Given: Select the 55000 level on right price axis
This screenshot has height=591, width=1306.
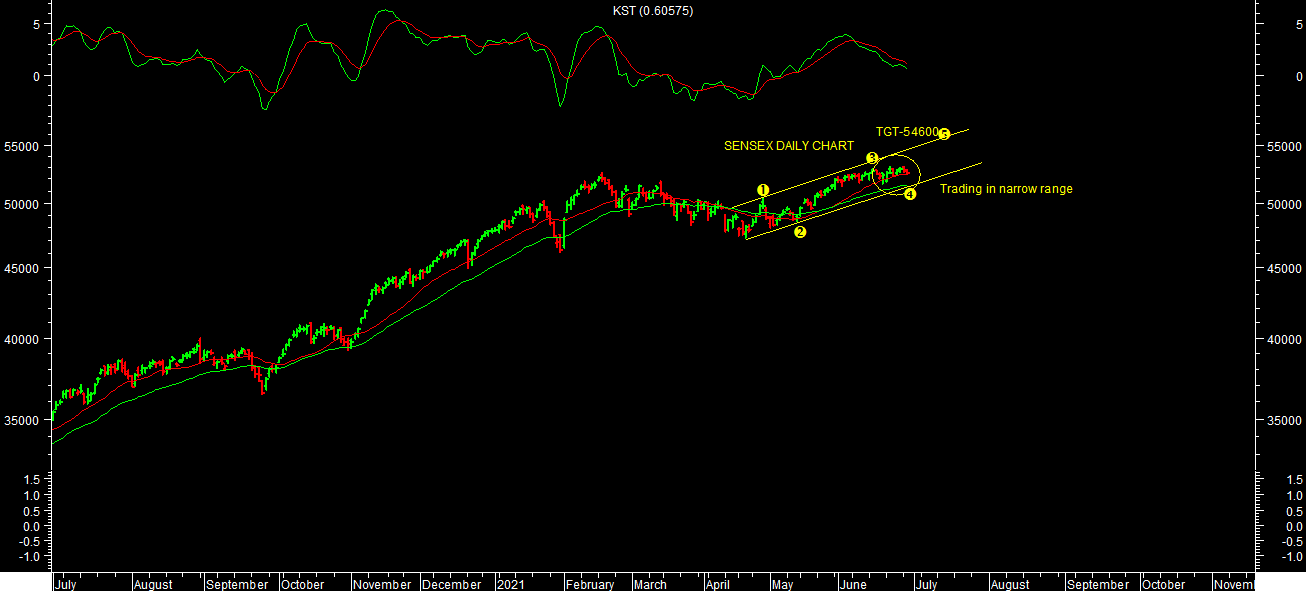Looking at the screenshot, I should tap(1285, 146).
